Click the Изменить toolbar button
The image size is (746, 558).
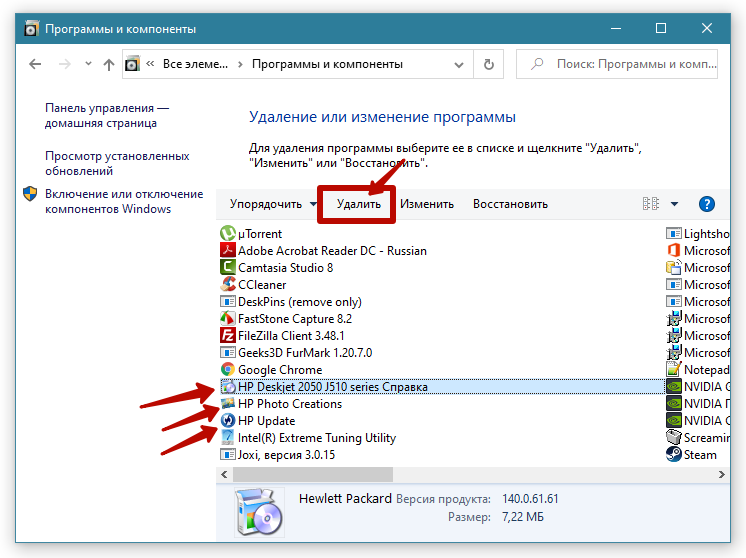pyautogui.click(x=427, y=204)
